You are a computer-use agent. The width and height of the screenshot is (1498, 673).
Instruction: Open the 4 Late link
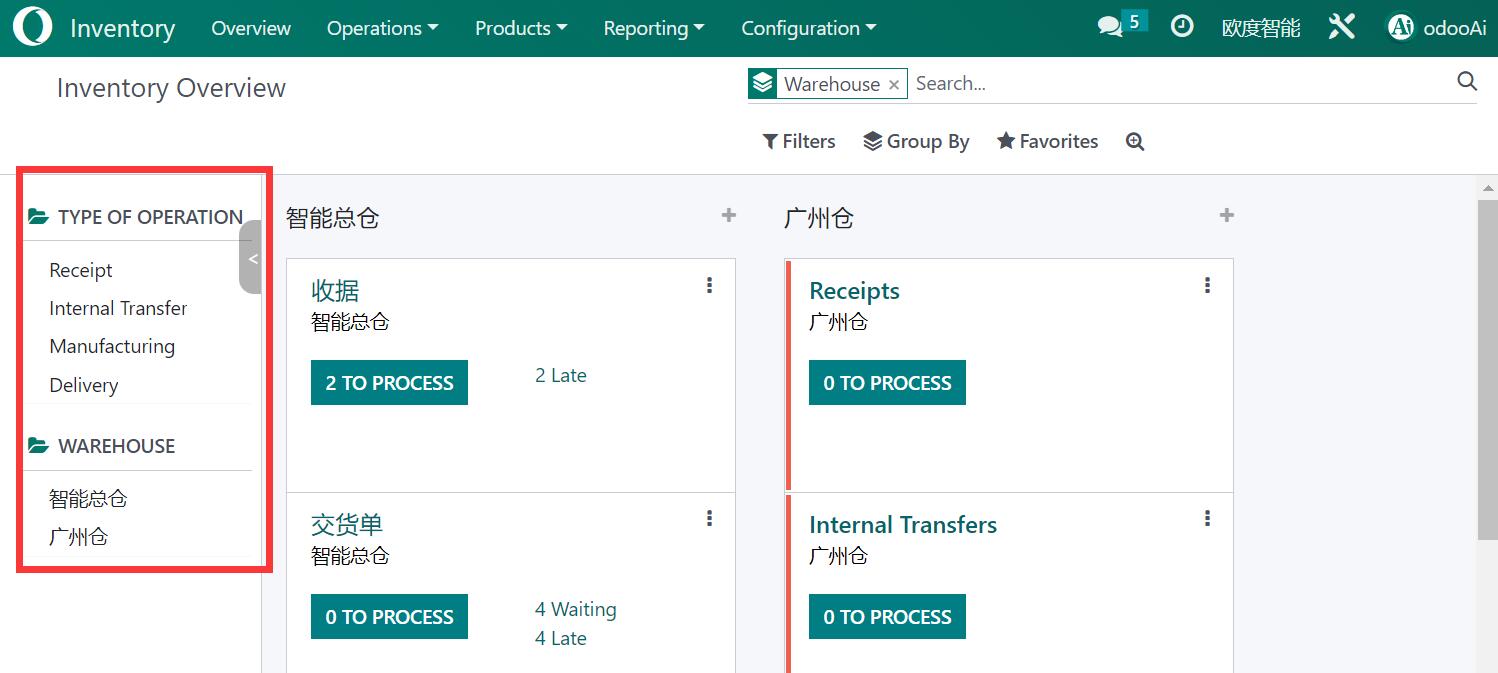[561, 638]
